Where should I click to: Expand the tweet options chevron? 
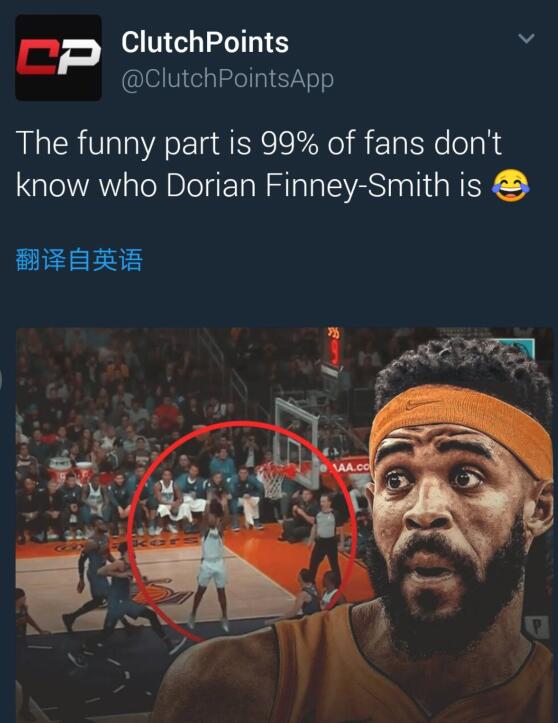click(x=526, y=38)
